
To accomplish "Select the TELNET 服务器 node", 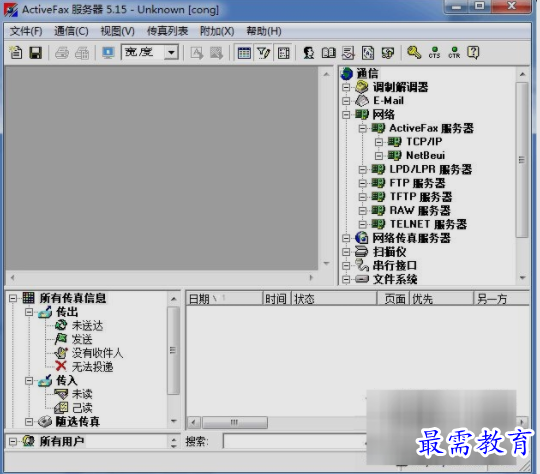I will pos(428,224).
